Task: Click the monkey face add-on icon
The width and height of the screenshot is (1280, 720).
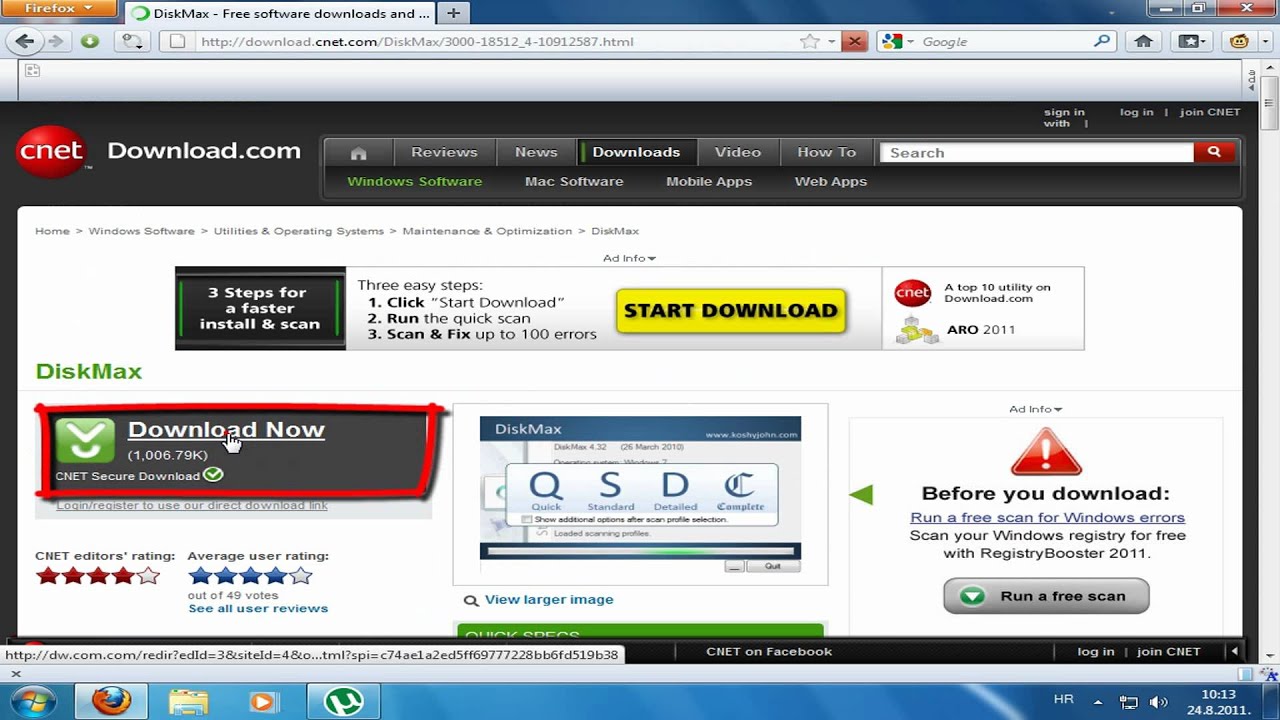Action: pos(1239,41)
